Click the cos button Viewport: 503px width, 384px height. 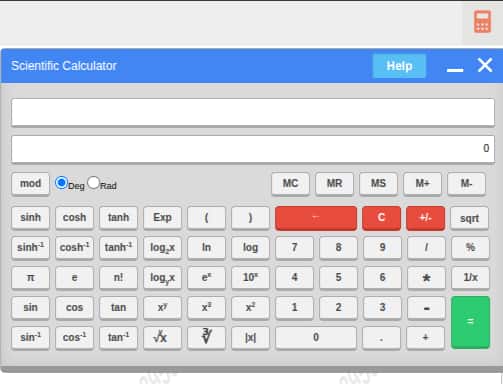(74, 308)
